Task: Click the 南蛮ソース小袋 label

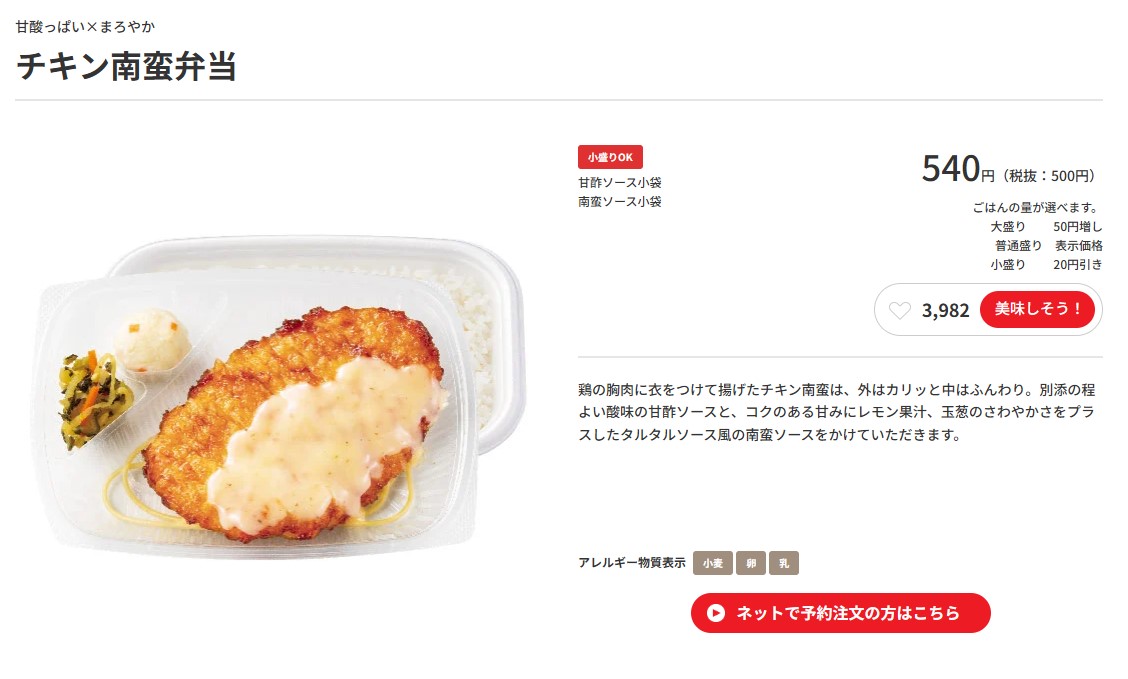Action: [619, 201]
